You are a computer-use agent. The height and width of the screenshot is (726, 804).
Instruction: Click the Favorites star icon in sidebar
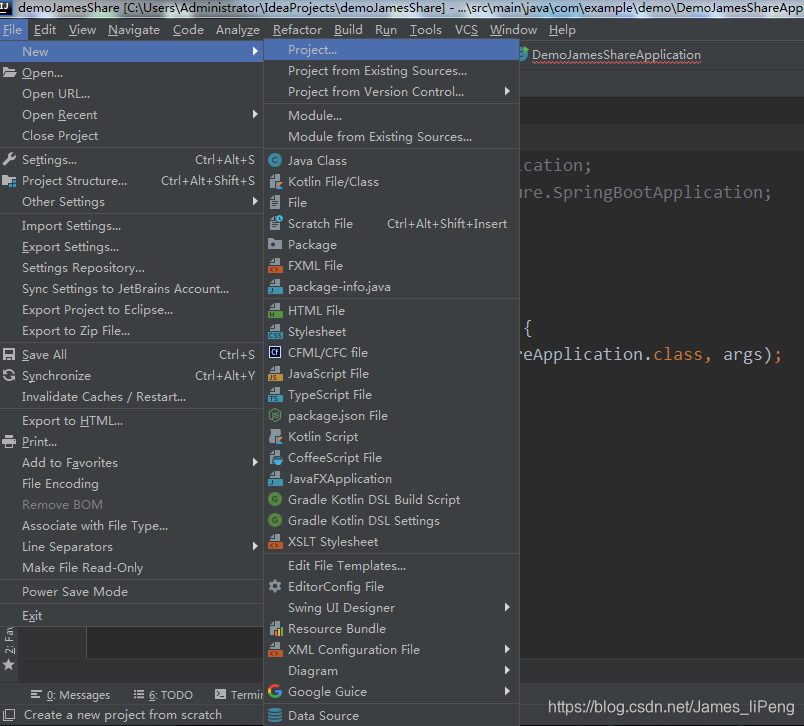[x=9, y=665]
